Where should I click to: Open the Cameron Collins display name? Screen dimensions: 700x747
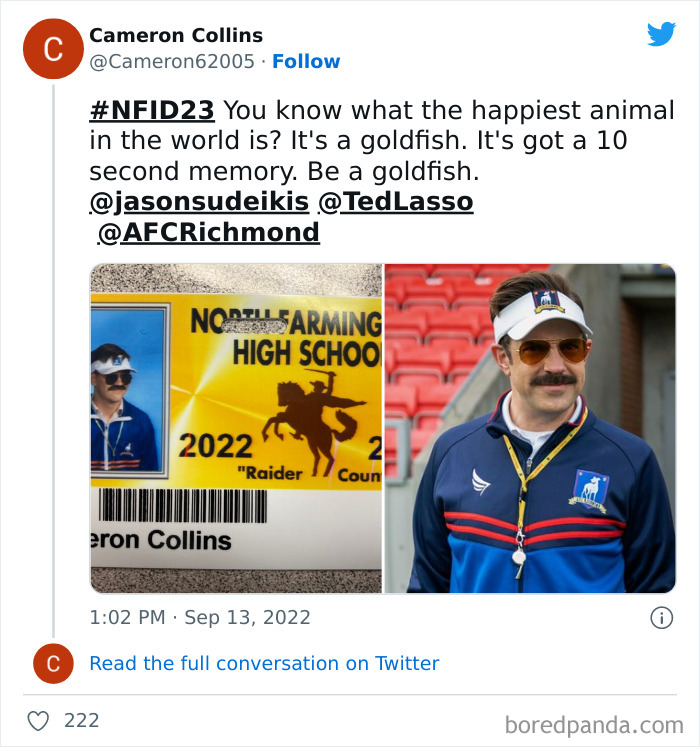[176, 36]
